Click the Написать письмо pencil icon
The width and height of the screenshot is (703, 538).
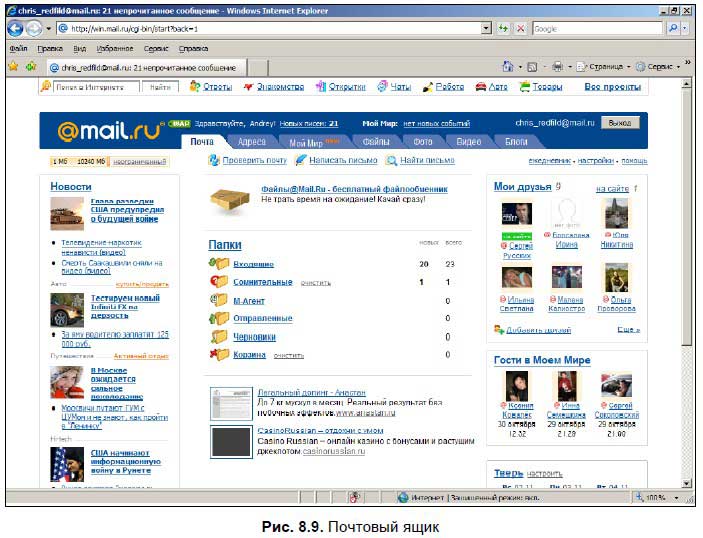coord(300,160)
